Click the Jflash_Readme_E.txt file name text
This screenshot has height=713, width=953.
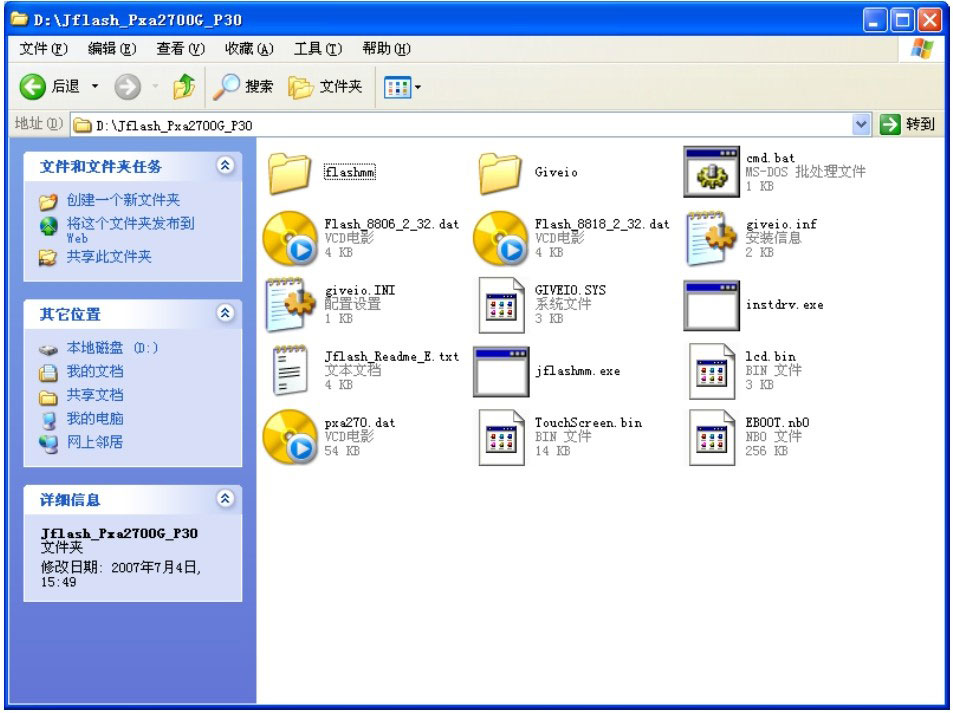391,356
